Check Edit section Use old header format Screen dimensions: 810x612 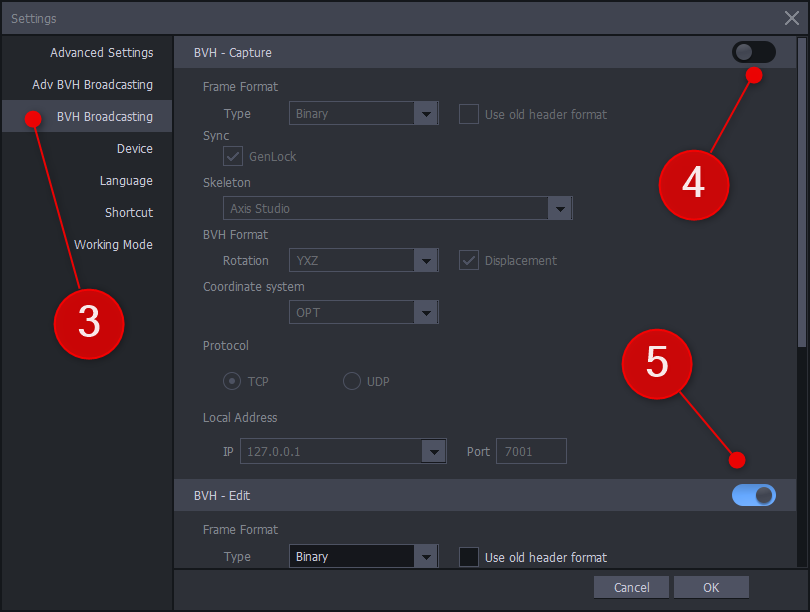(x=469, y=557)
